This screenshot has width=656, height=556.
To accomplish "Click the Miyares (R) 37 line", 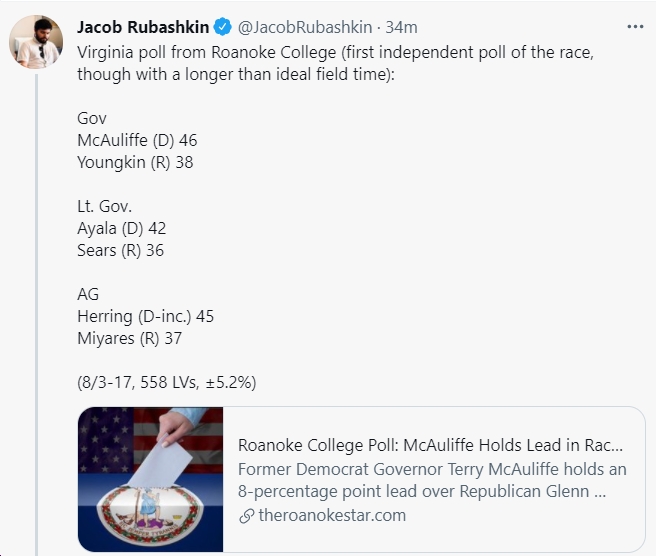I will pos(130,338).
